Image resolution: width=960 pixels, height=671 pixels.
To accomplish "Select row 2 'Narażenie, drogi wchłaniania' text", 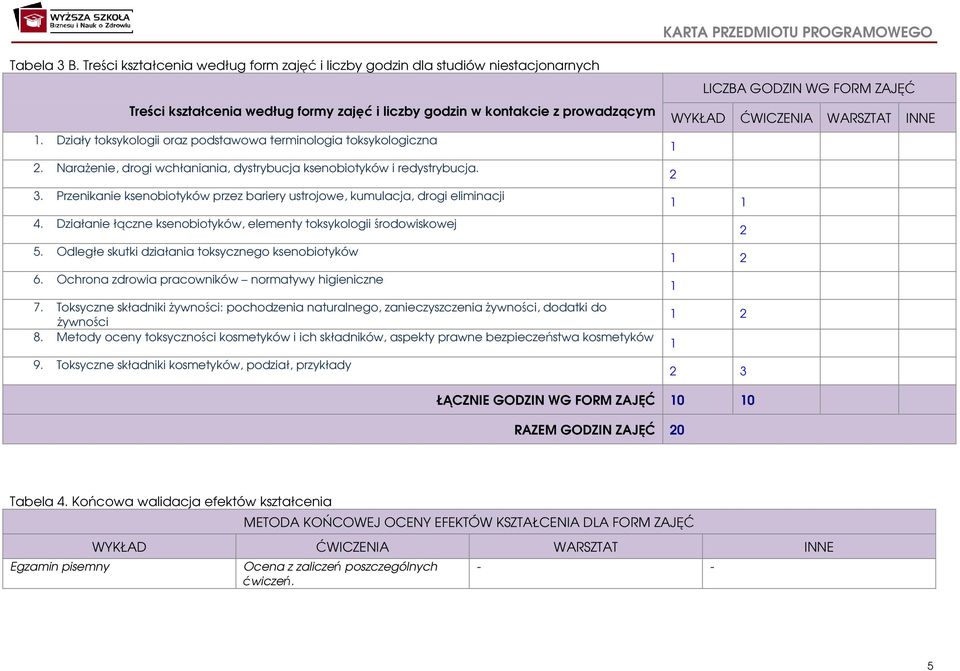I will point(268,168).
